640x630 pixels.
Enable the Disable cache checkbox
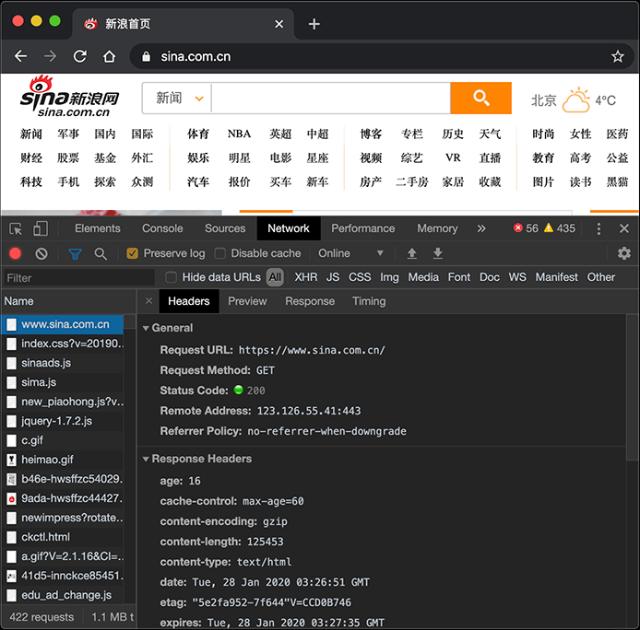(x=220, y=254)
